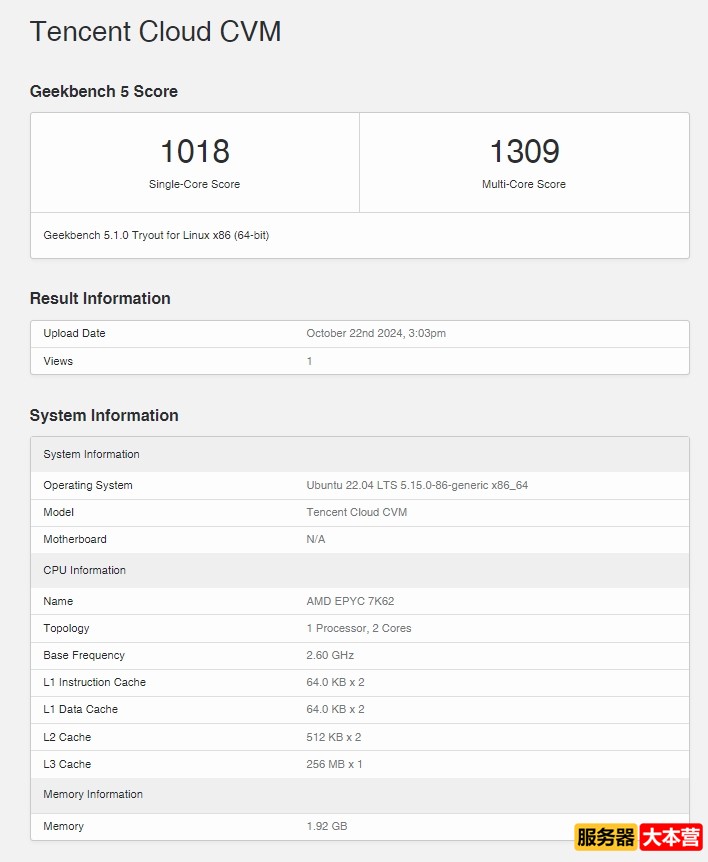This screenshot has height=862, width=708.
Task: Click the Views row label
Action: coord(58,361)
